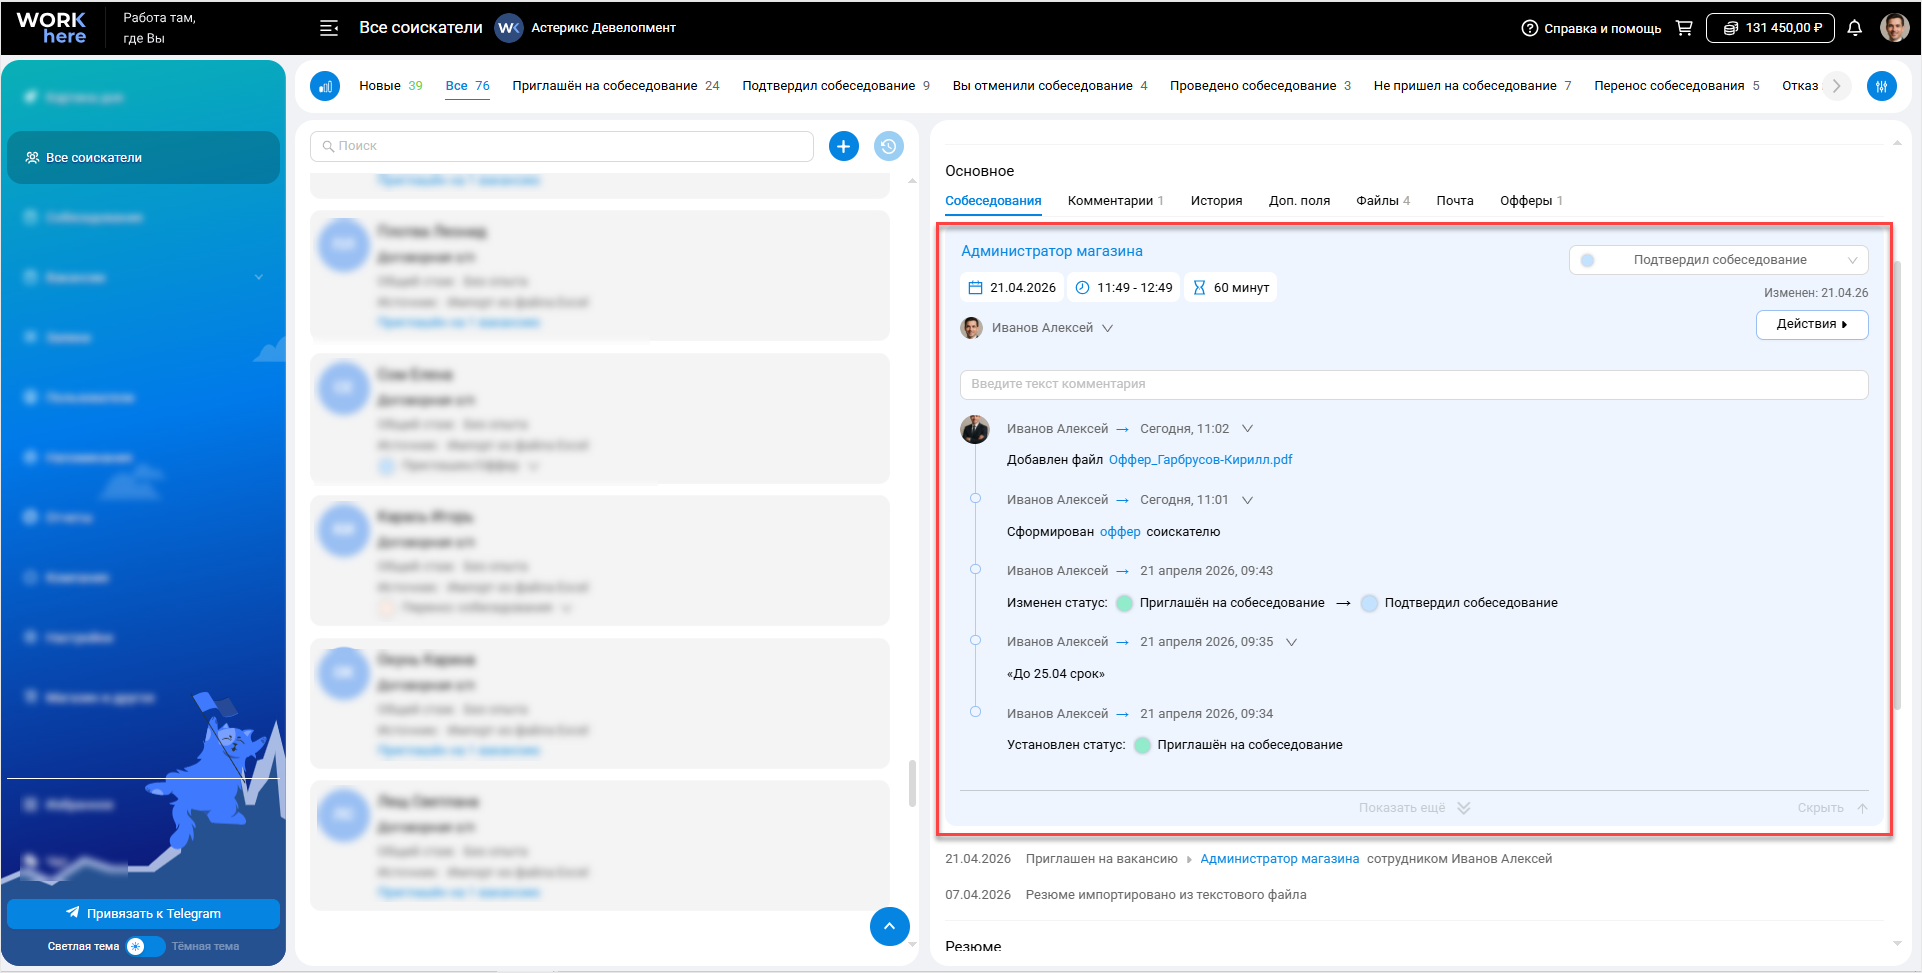Screen dimensions: 1922x973
Task: Open the search history clock icon
Action: click(889, 146)
